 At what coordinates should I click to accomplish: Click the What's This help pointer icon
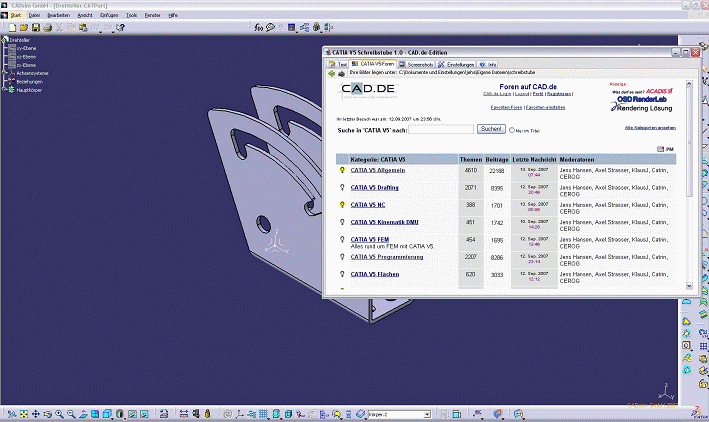[120, 28]
